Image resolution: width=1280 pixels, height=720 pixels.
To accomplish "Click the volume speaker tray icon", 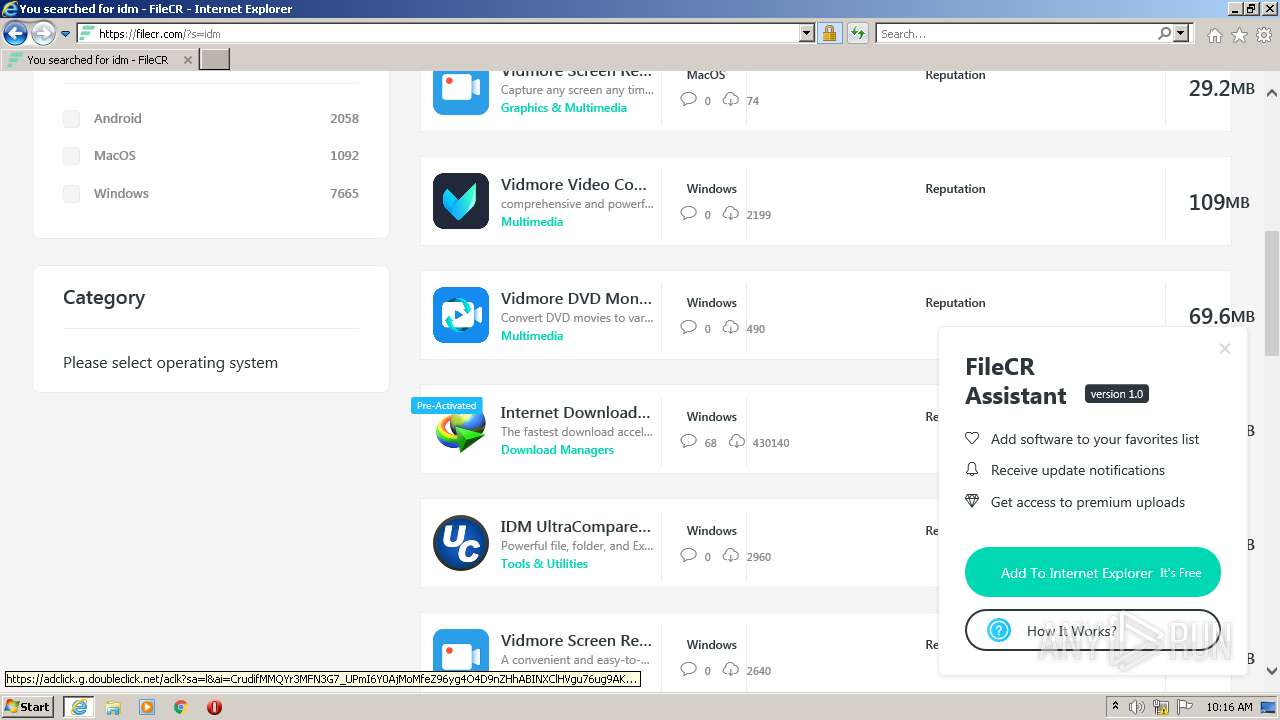I will 1137,707.
